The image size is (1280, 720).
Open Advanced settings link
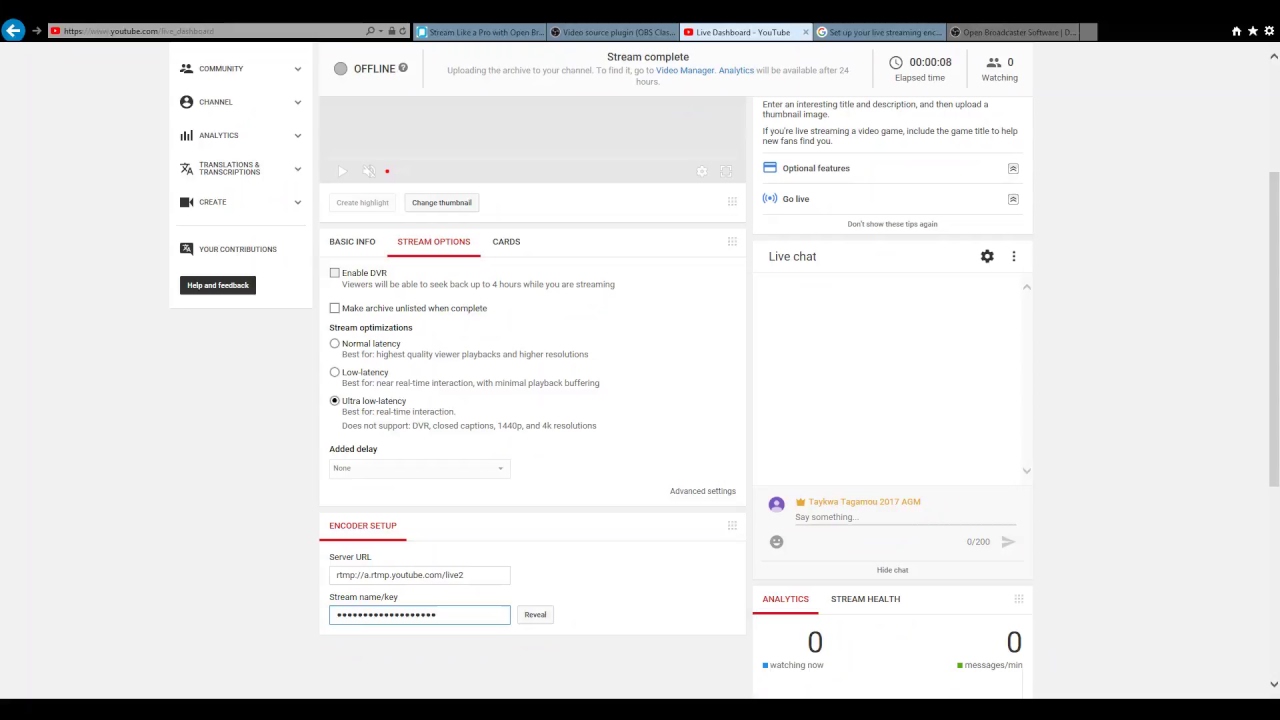(702, 491)
